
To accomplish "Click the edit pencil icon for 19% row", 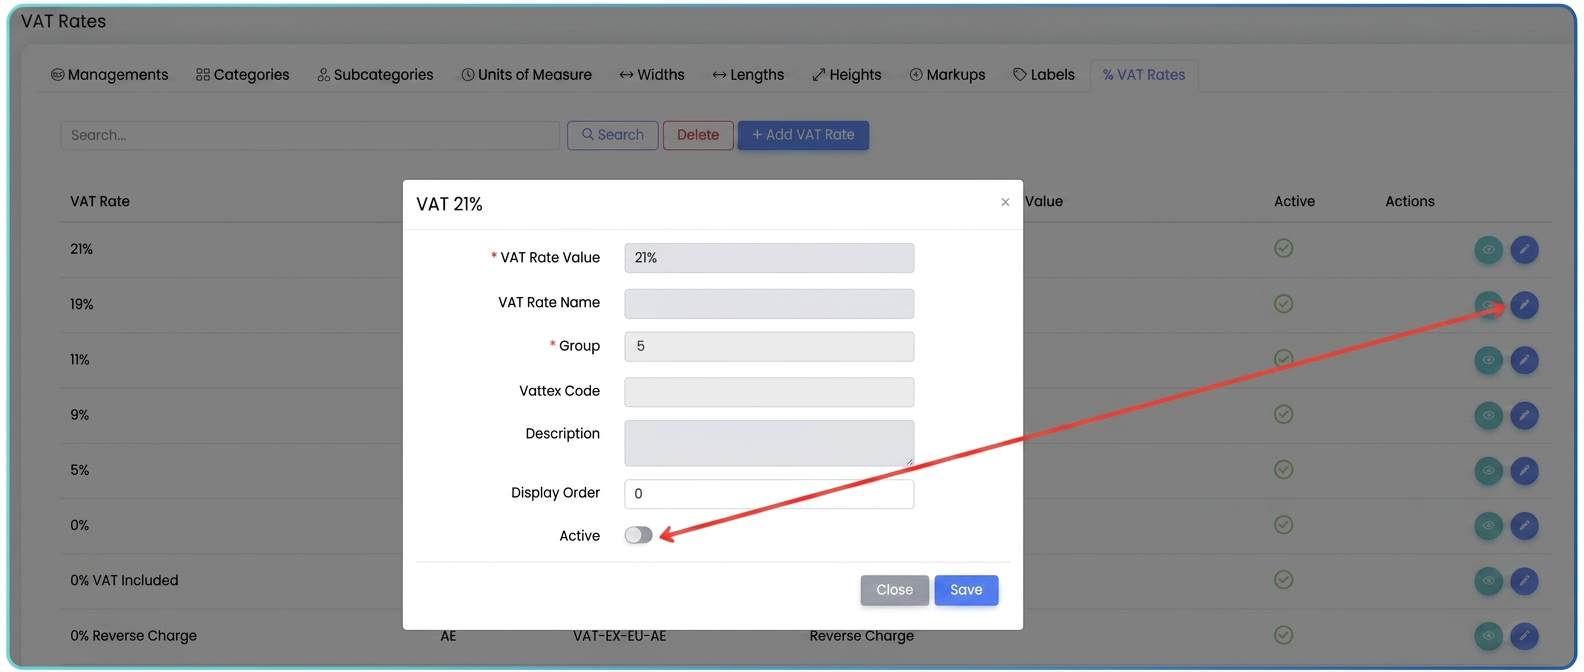I will tap(1524, 305).
